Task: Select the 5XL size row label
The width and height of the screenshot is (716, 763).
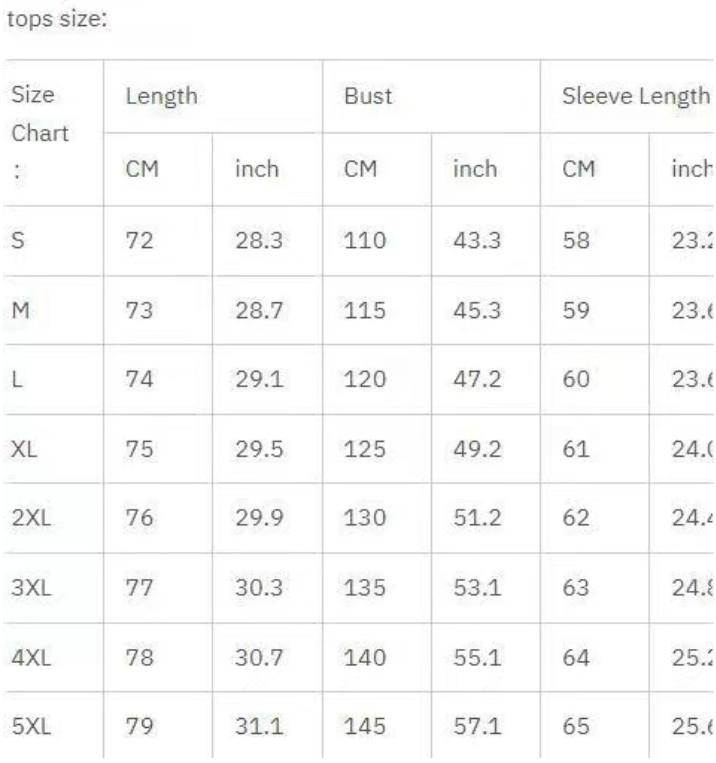Action: pos(30,727)
